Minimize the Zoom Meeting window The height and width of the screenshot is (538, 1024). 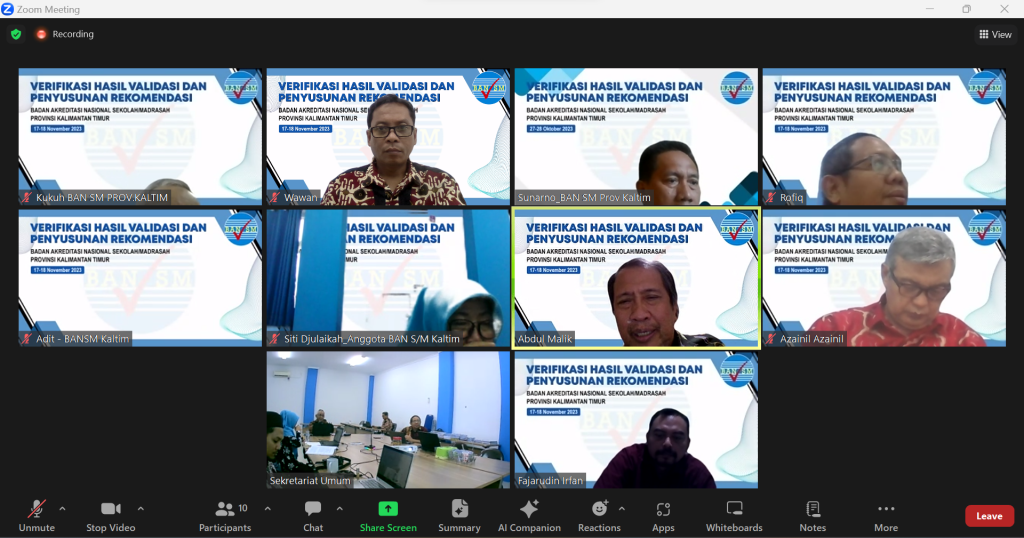(929, 8)
